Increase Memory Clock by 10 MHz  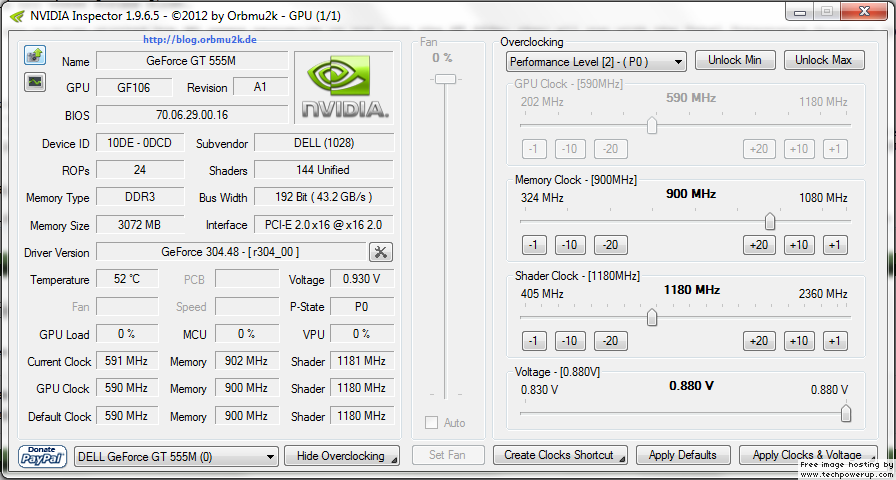pos(798,245)
